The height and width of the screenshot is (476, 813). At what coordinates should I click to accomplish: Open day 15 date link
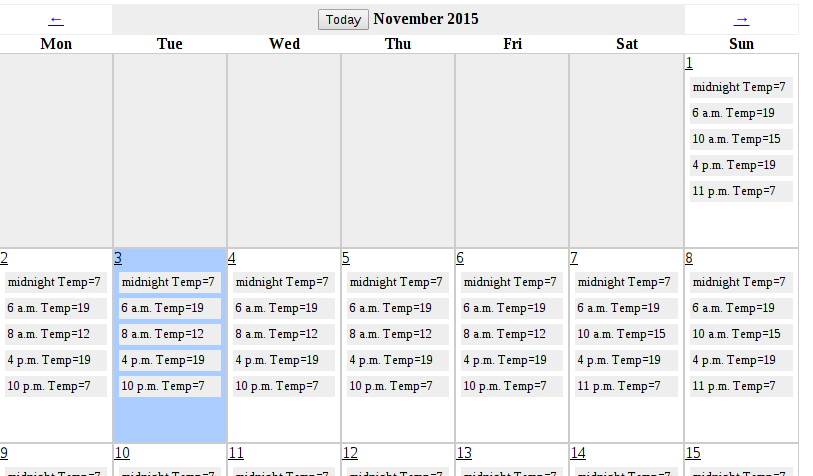click(692, 453)
